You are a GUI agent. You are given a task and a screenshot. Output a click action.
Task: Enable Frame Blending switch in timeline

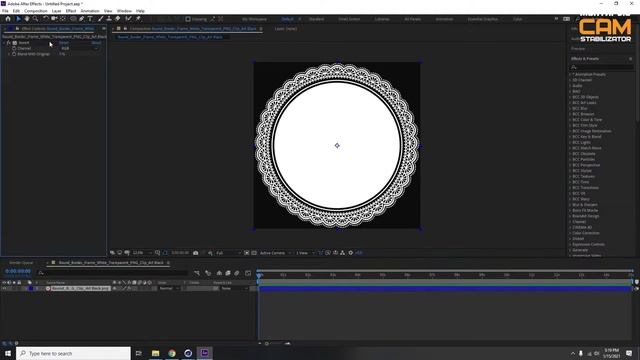(228, 273)
